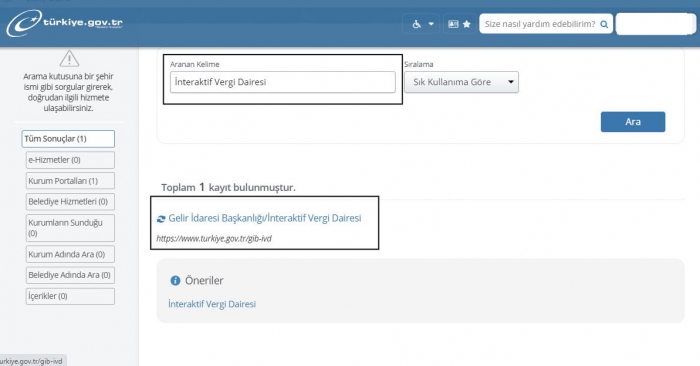Click the blue info icon next to Öneriler
Viewport: 700px width, 366px height.
click(x=175, y=280)
